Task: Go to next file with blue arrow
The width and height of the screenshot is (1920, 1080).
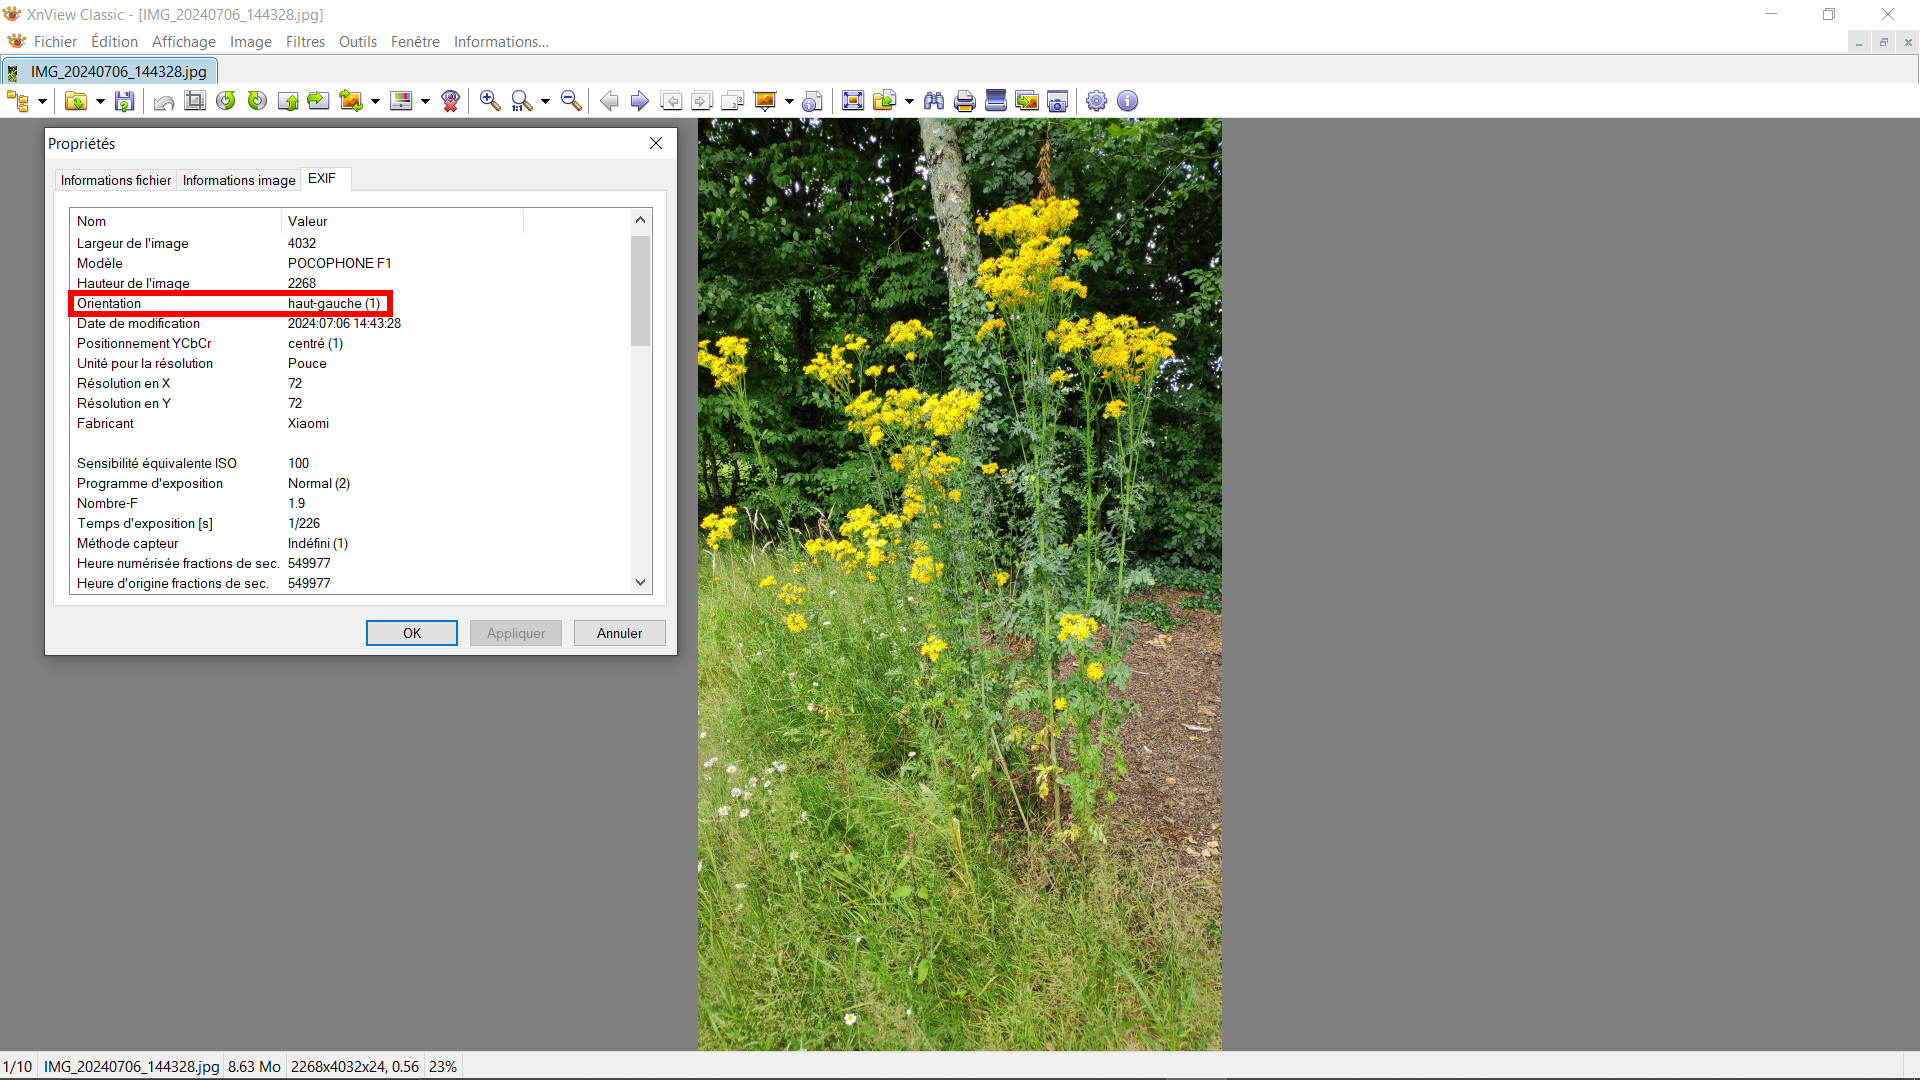Action: (640, 101)
